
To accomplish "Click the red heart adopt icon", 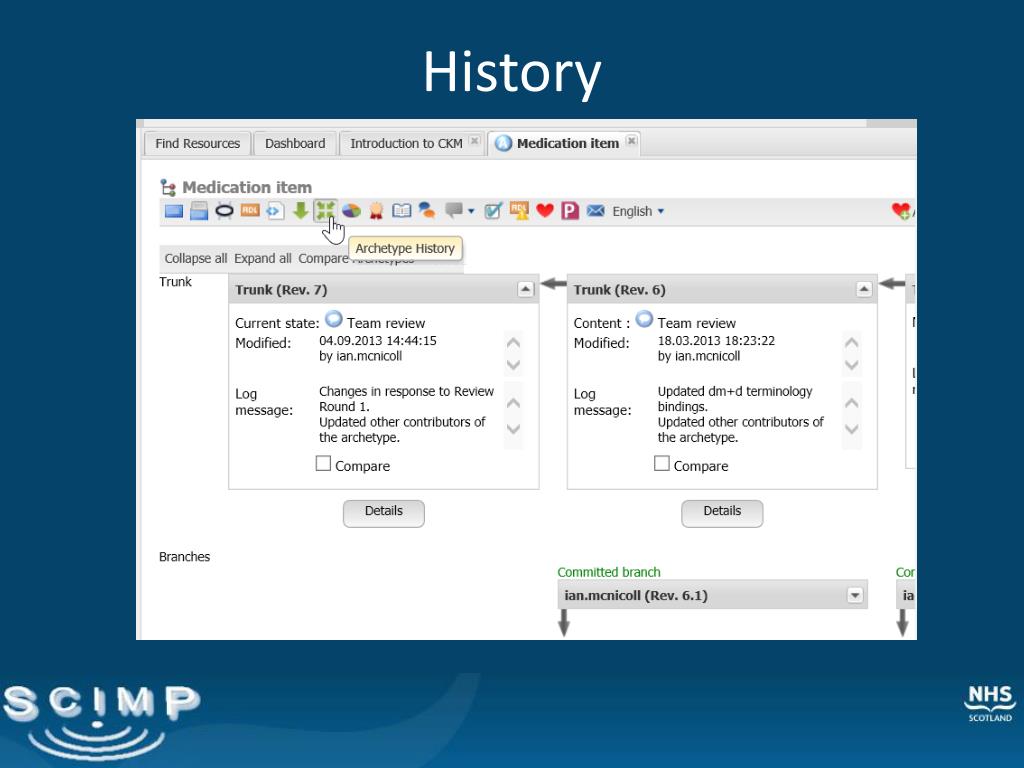I will click(x=545, y=211).
